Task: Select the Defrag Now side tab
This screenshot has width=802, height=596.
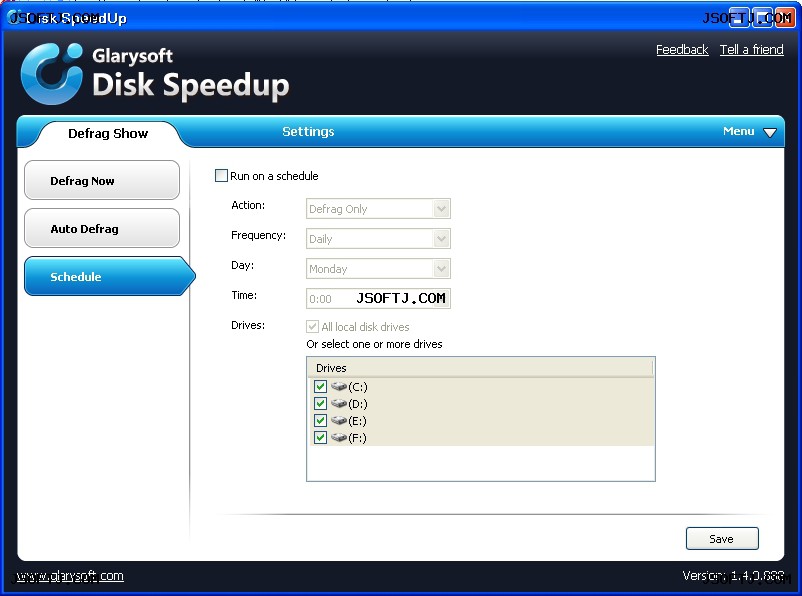Action: point(102,180)
